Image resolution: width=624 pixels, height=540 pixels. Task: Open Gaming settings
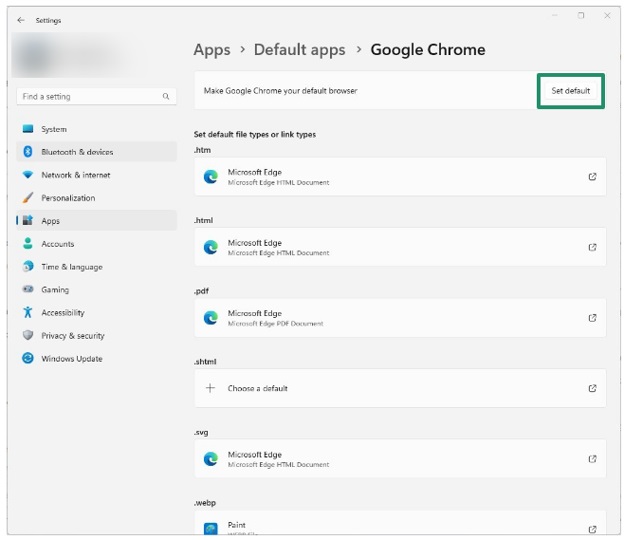click(97, 289)
